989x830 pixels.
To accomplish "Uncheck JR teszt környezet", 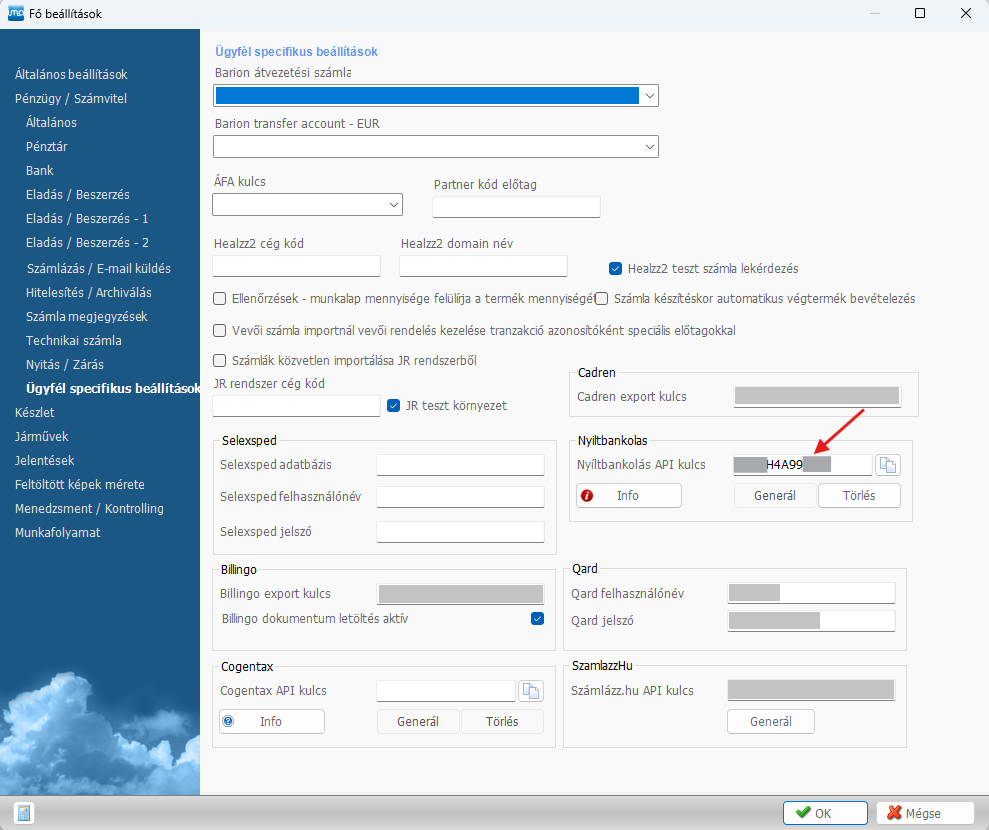I will [x=394, y=405].
